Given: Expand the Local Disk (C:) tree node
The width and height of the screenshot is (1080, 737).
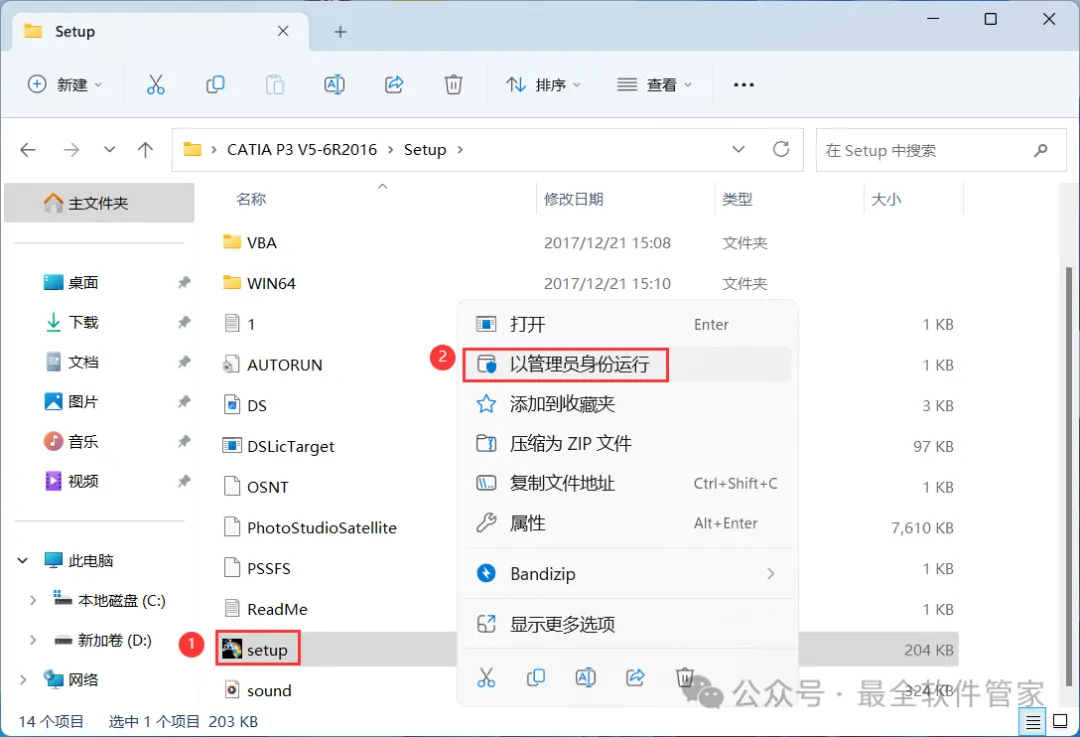Looking at the screenshot, I should click(x=32, y=601).
